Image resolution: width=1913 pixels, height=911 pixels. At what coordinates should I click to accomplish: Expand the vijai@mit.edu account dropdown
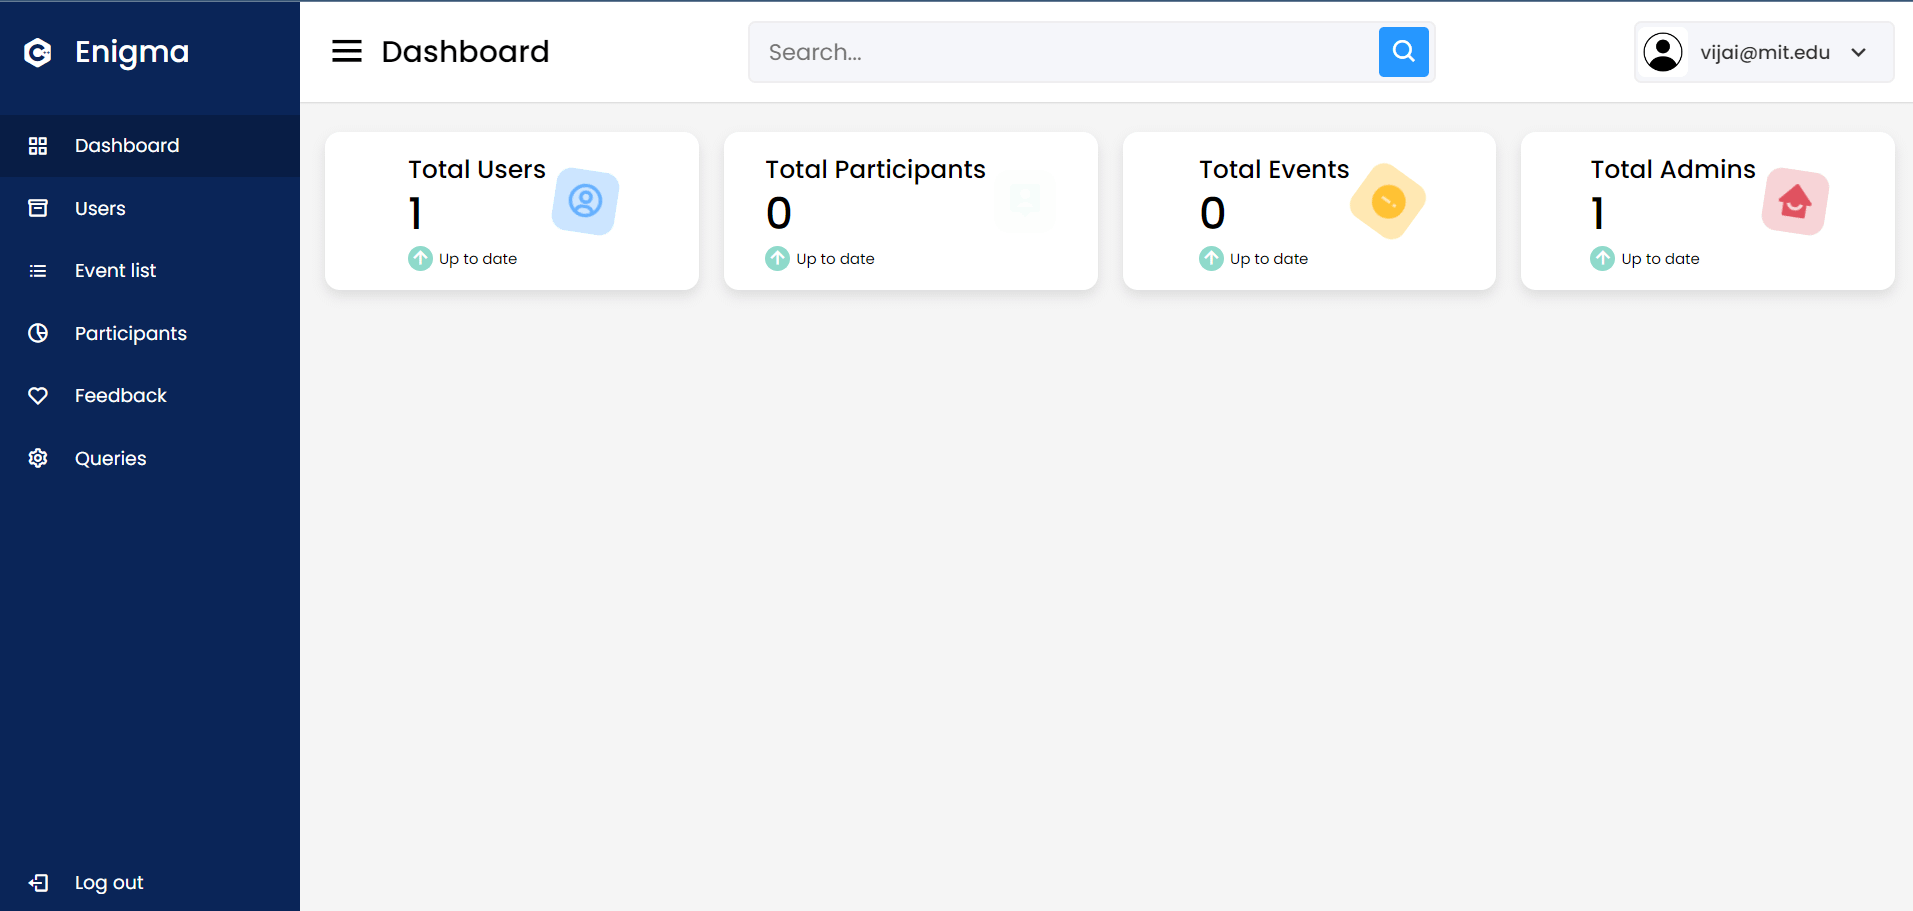click(1858, 53)
